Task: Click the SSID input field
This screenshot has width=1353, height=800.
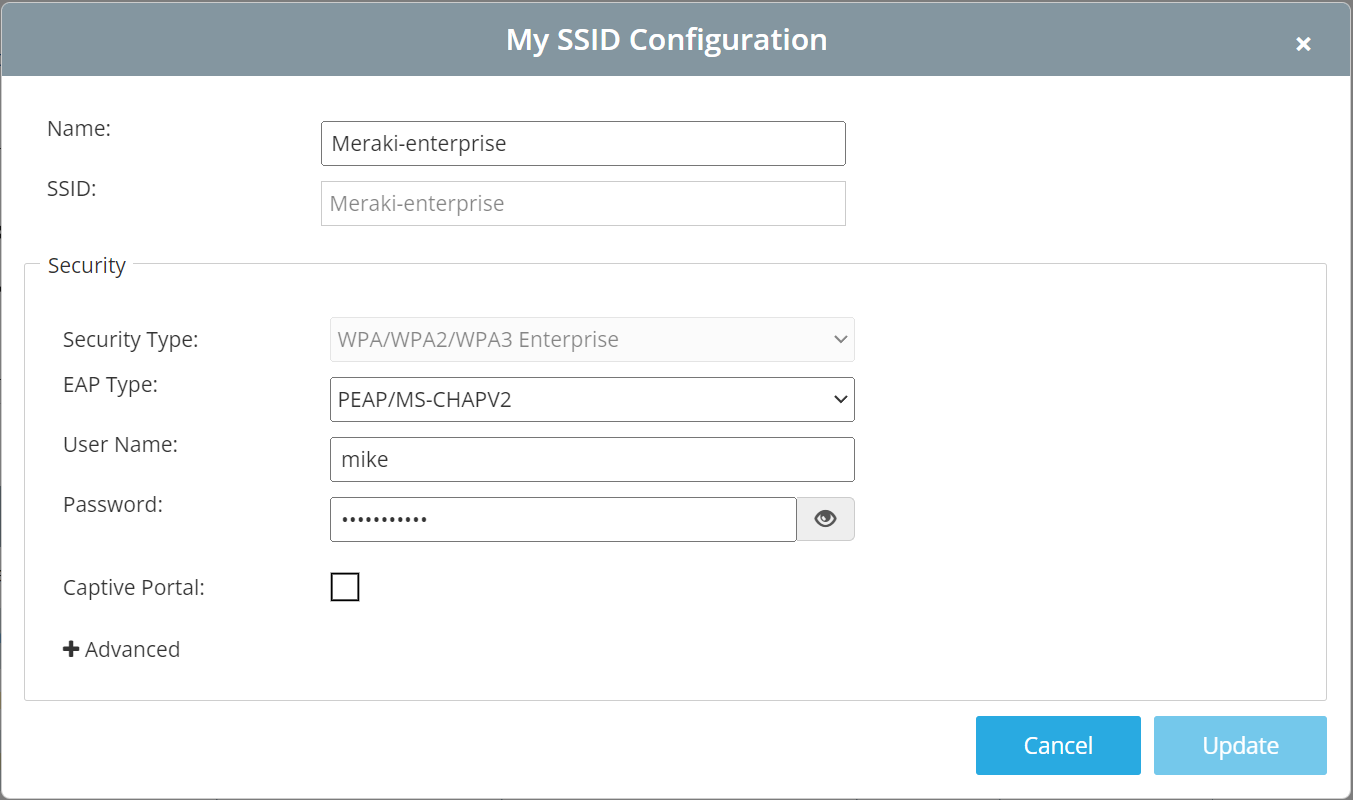Action: click(583, 203)
